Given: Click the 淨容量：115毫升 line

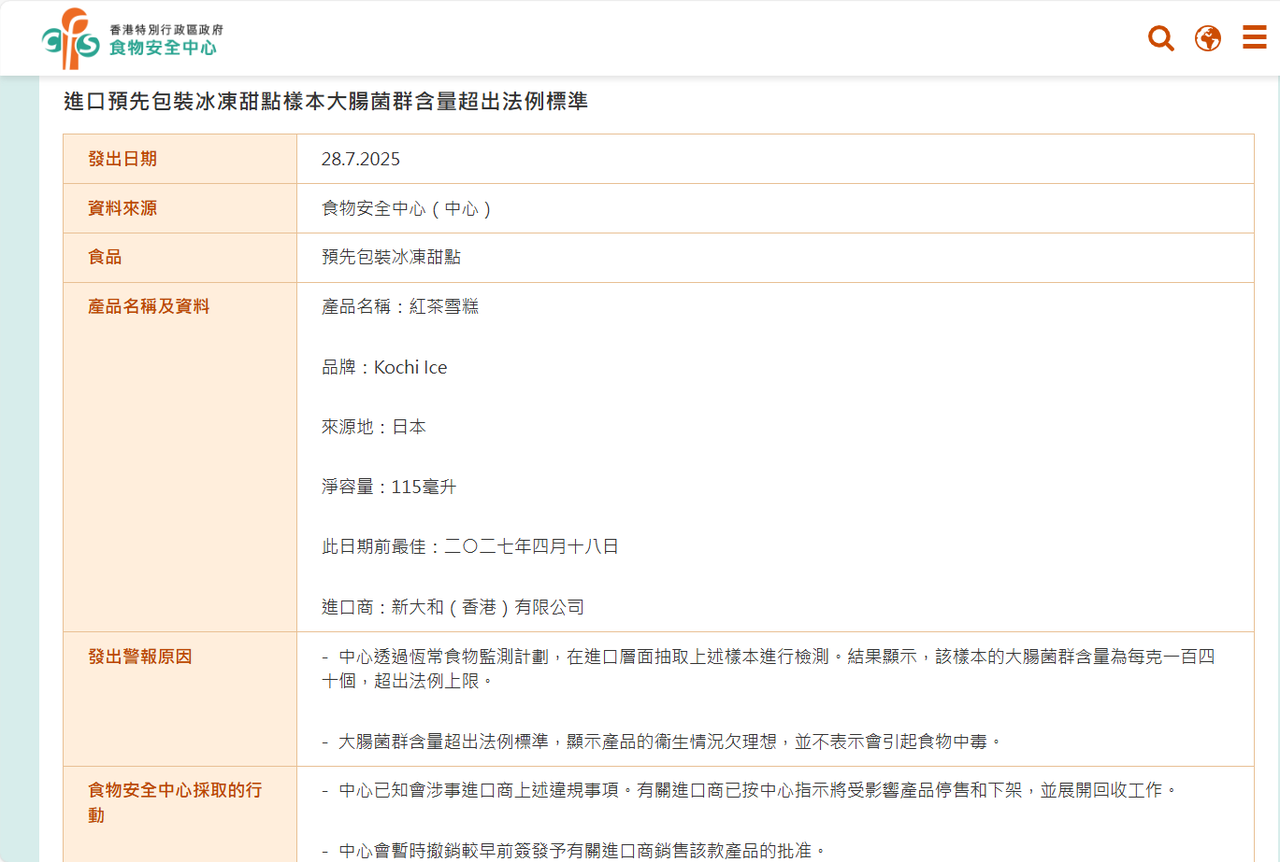Looking at the screenshot, I should [389, 487].
